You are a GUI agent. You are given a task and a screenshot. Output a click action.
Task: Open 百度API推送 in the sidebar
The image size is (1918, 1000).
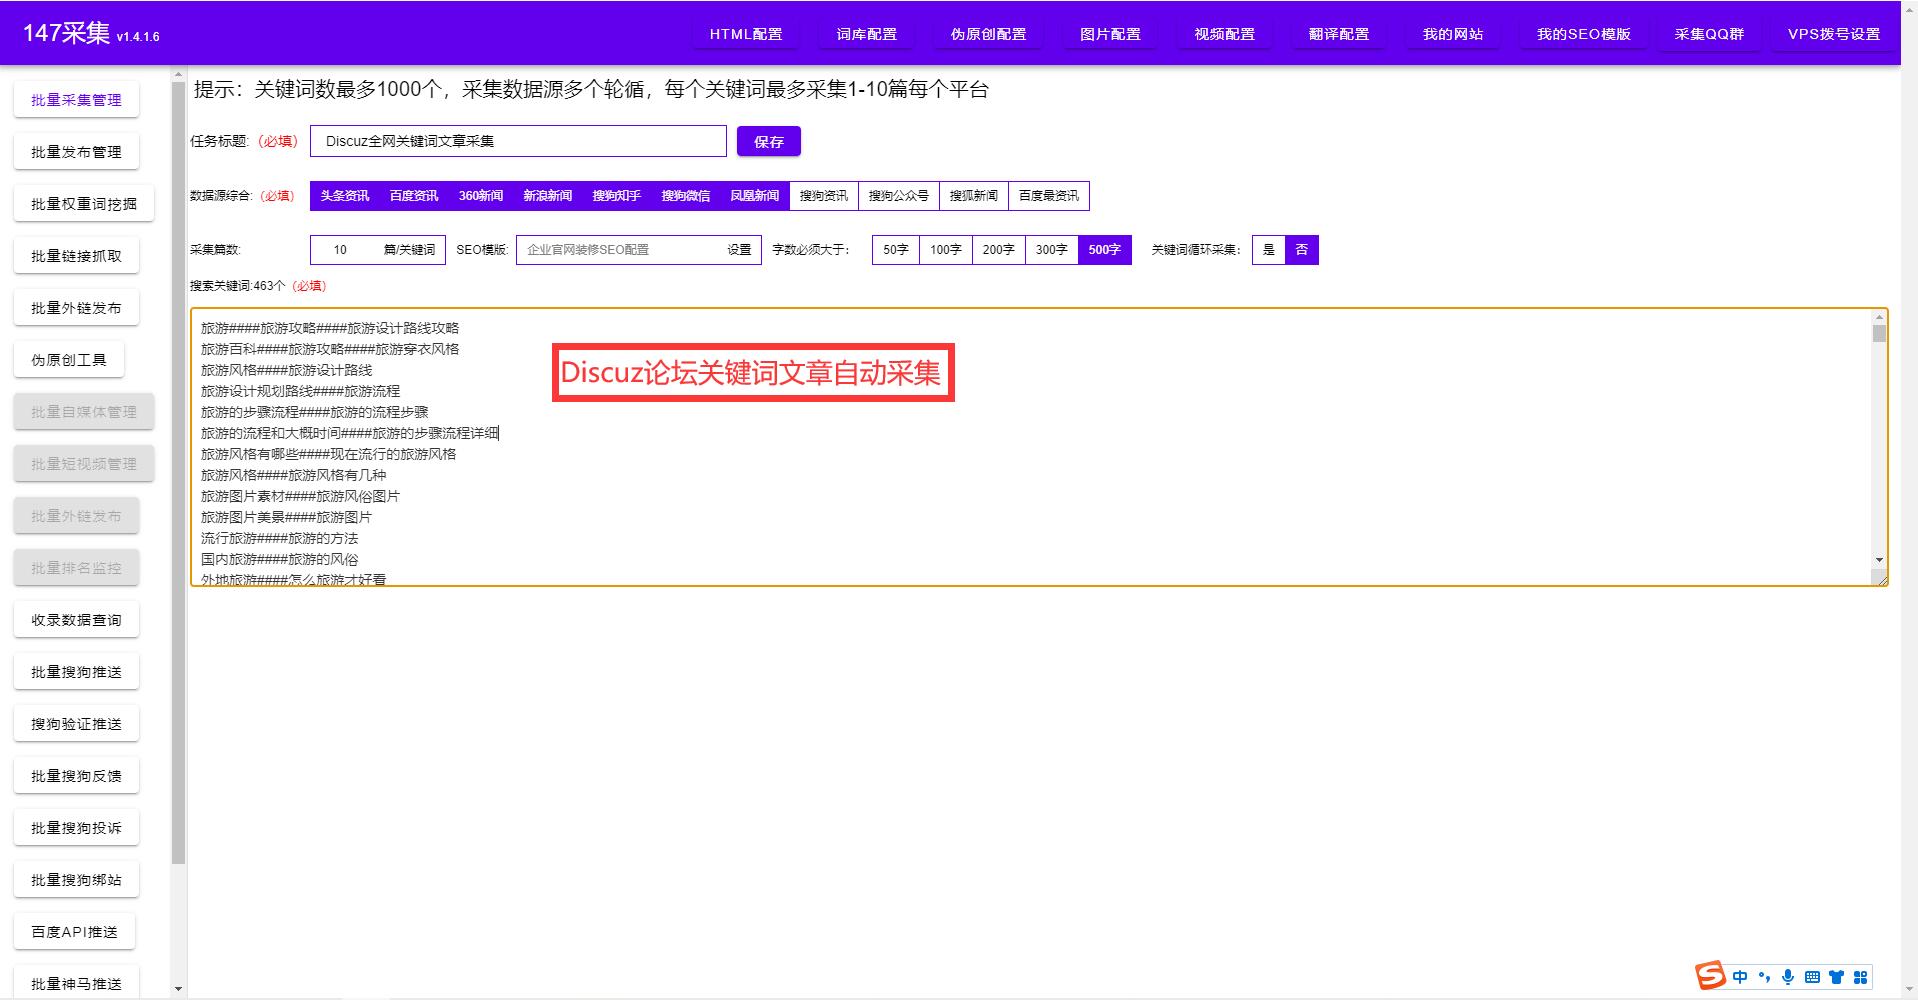click(74, 932)
